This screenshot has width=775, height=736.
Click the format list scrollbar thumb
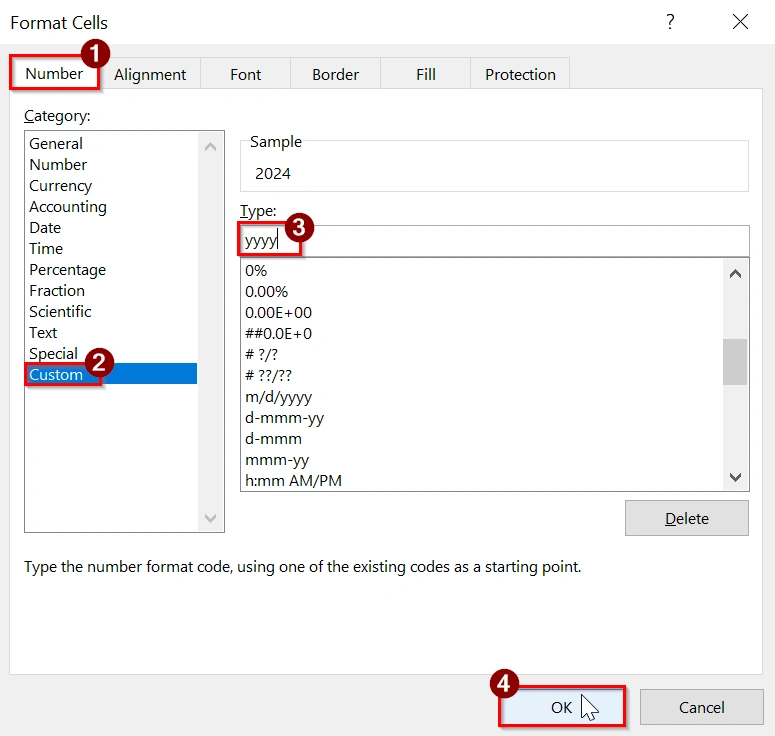(735, 361)
